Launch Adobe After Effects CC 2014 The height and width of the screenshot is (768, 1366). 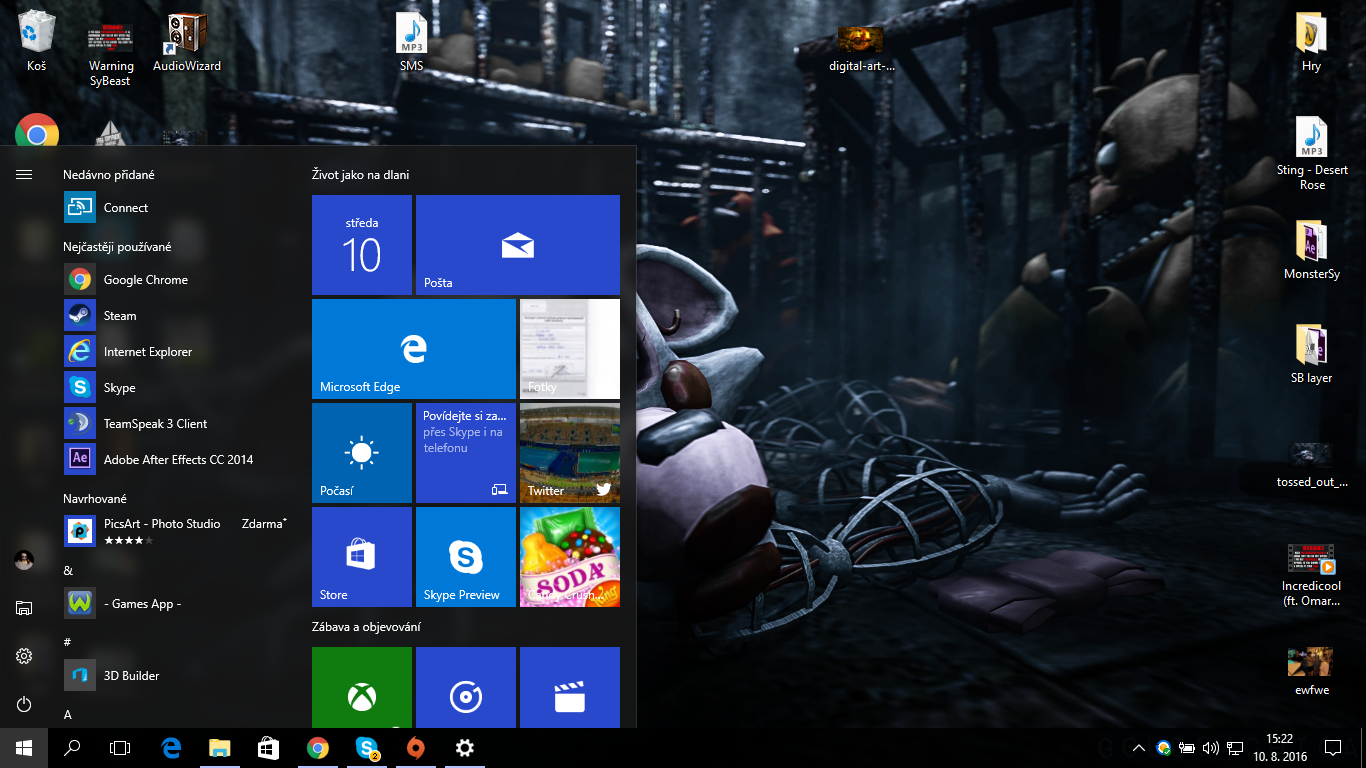pos(178,460)
